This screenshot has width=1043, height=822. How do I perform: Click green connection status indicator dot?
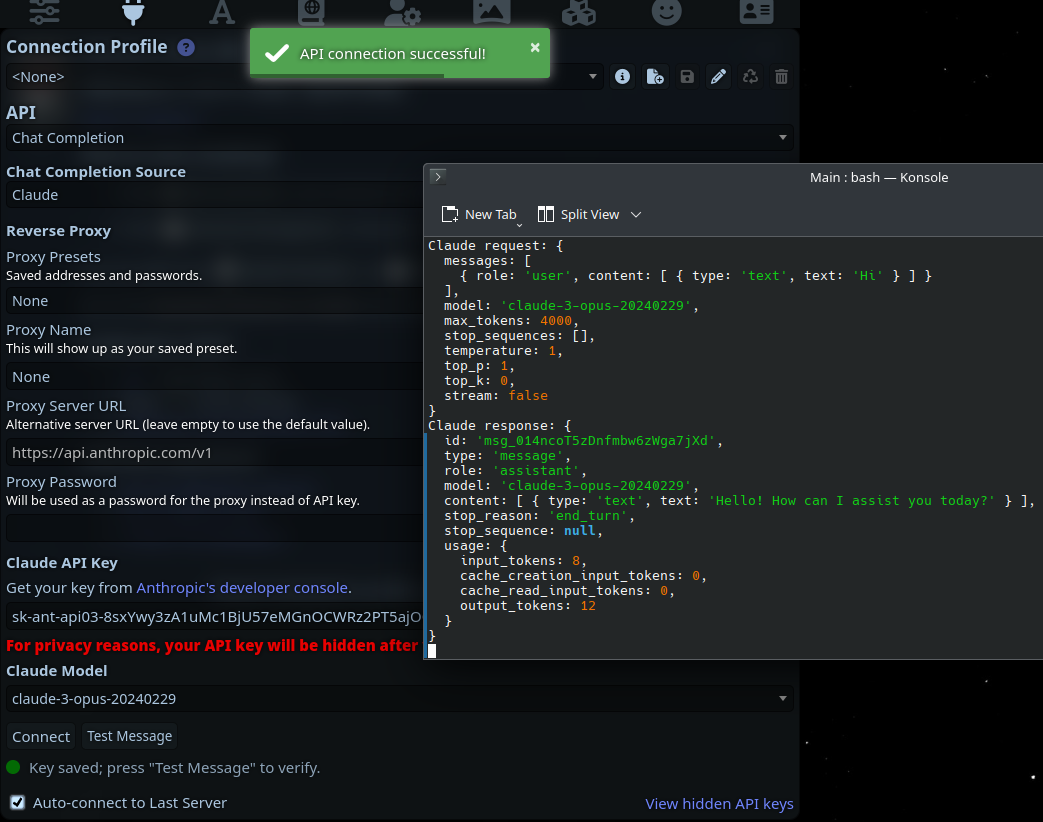tap(13, 767)
